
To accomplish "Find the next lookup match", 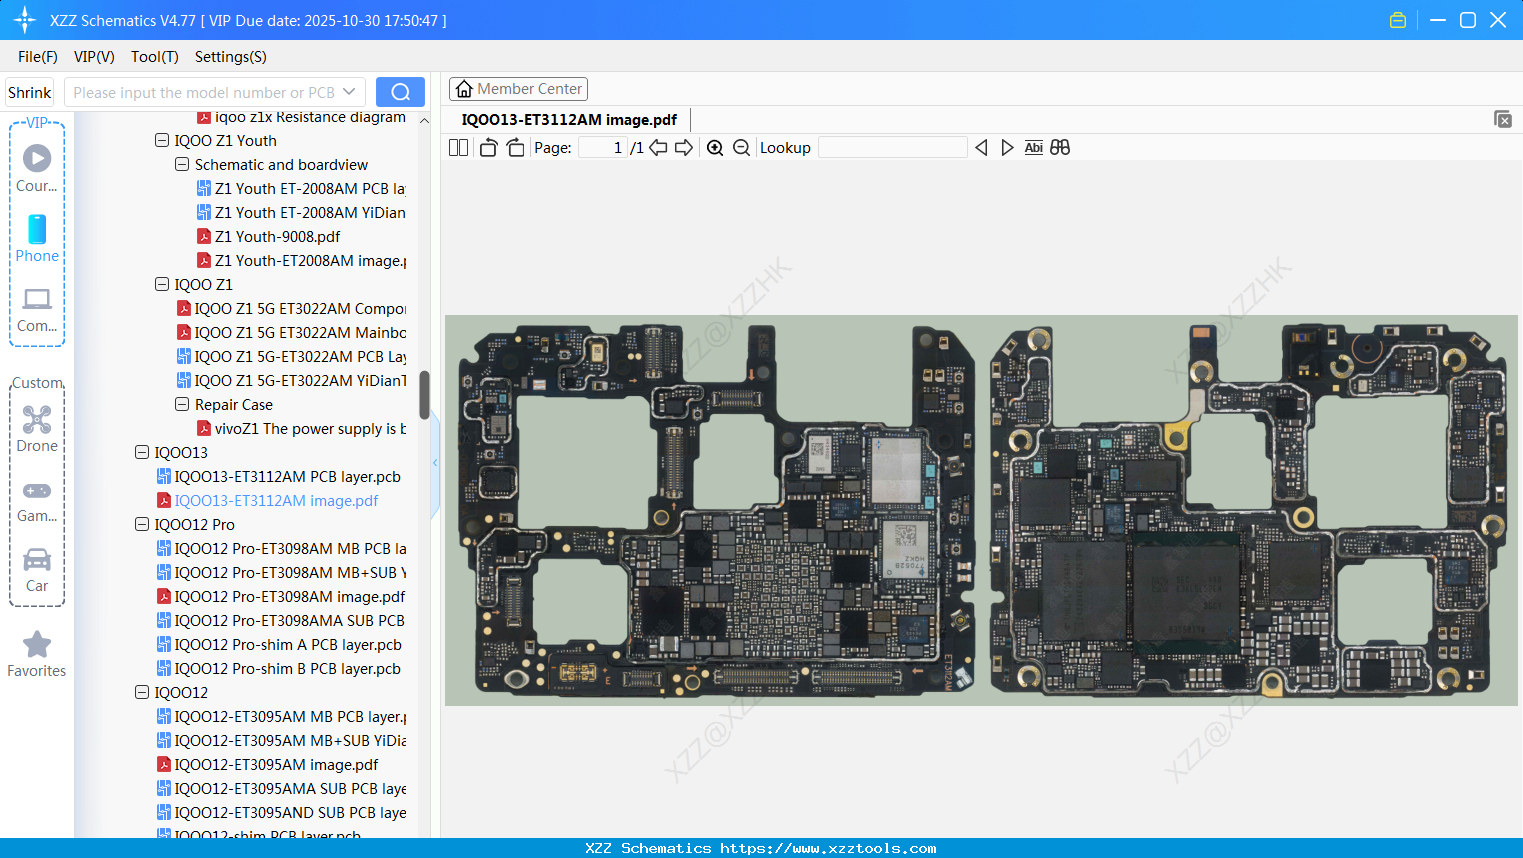I will click(1007, 147).
